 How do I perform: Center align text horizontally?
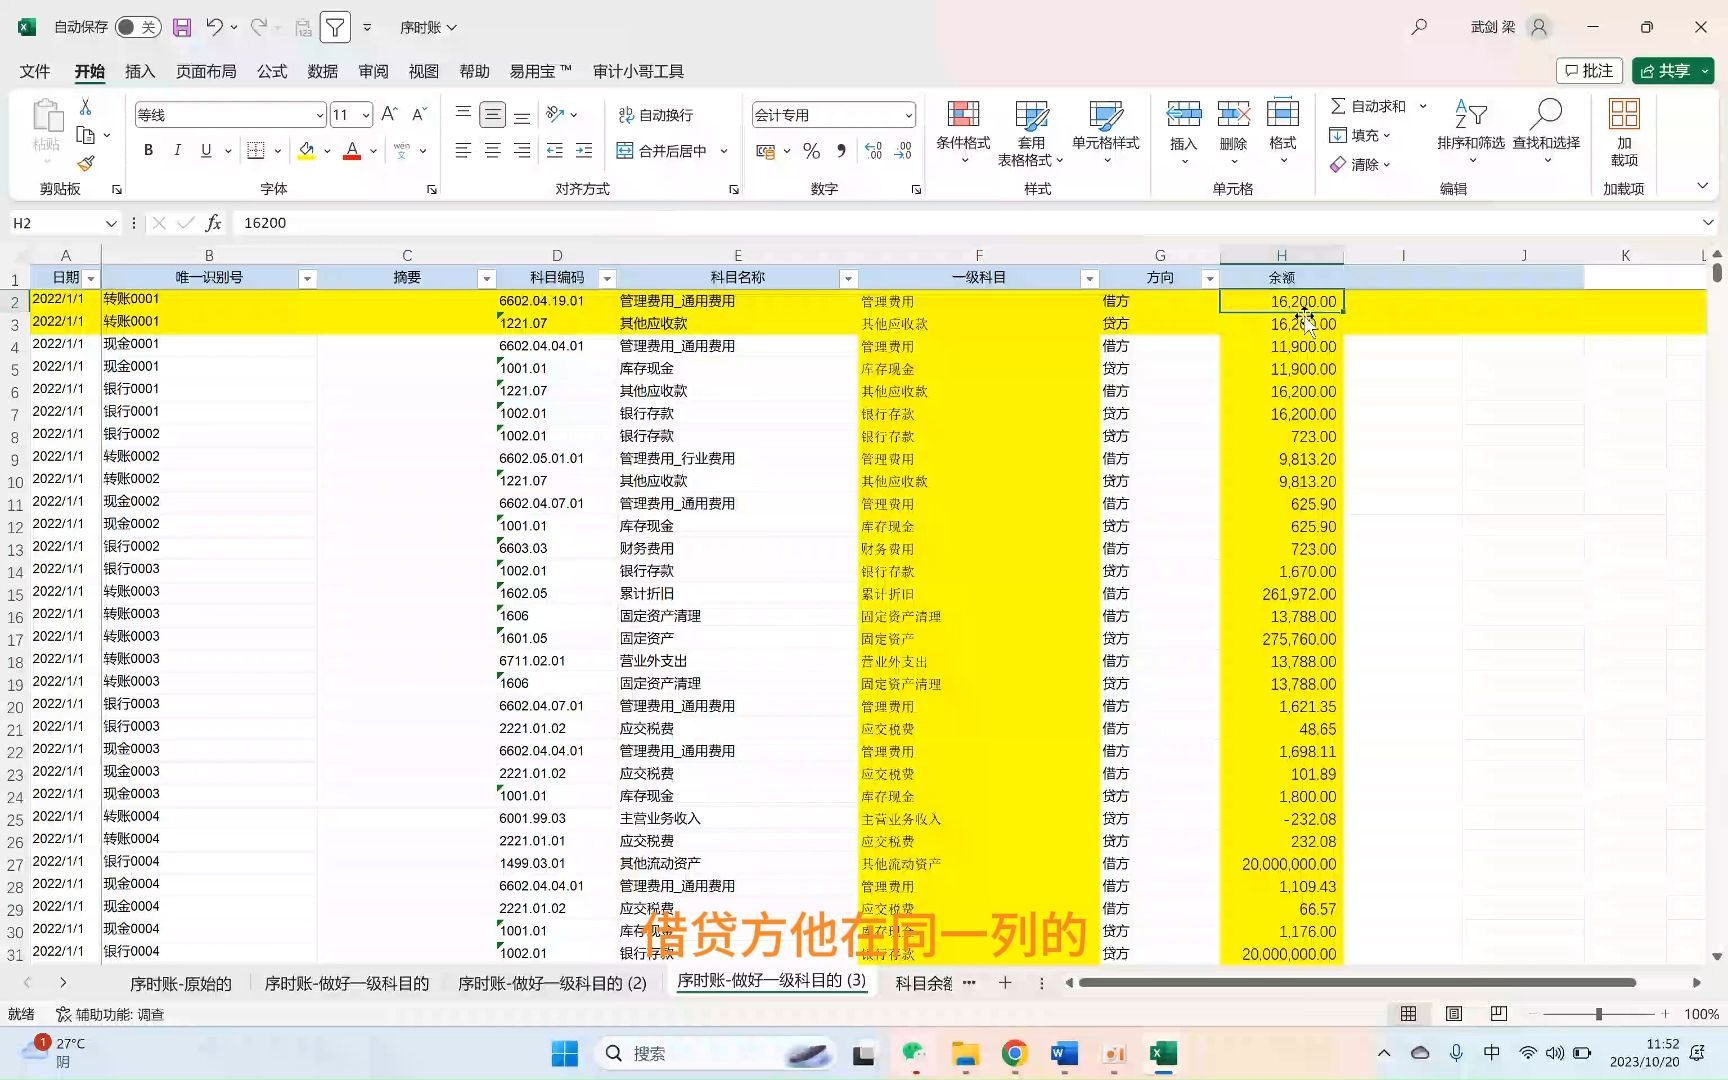pyautogui.click(x=492, y=150)
